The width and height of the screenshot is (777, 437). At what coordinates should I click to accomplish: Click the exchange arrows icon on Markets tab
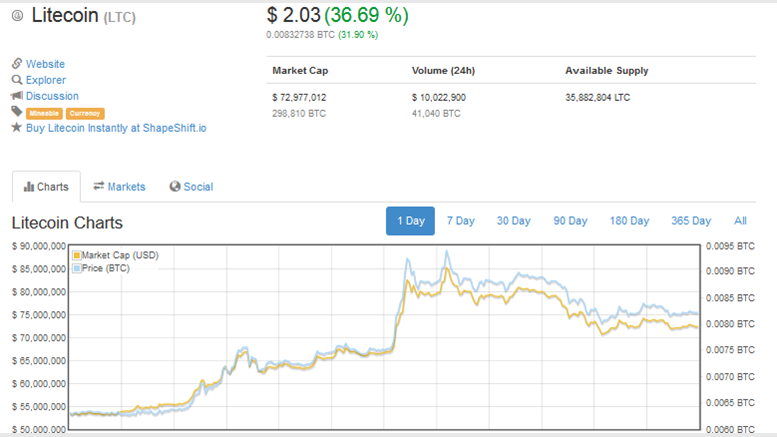99,186
